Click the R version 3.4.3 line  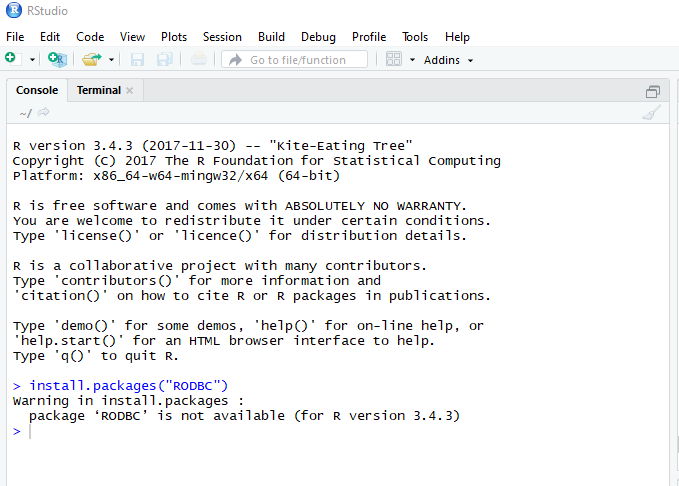click(x=213, y=146)
